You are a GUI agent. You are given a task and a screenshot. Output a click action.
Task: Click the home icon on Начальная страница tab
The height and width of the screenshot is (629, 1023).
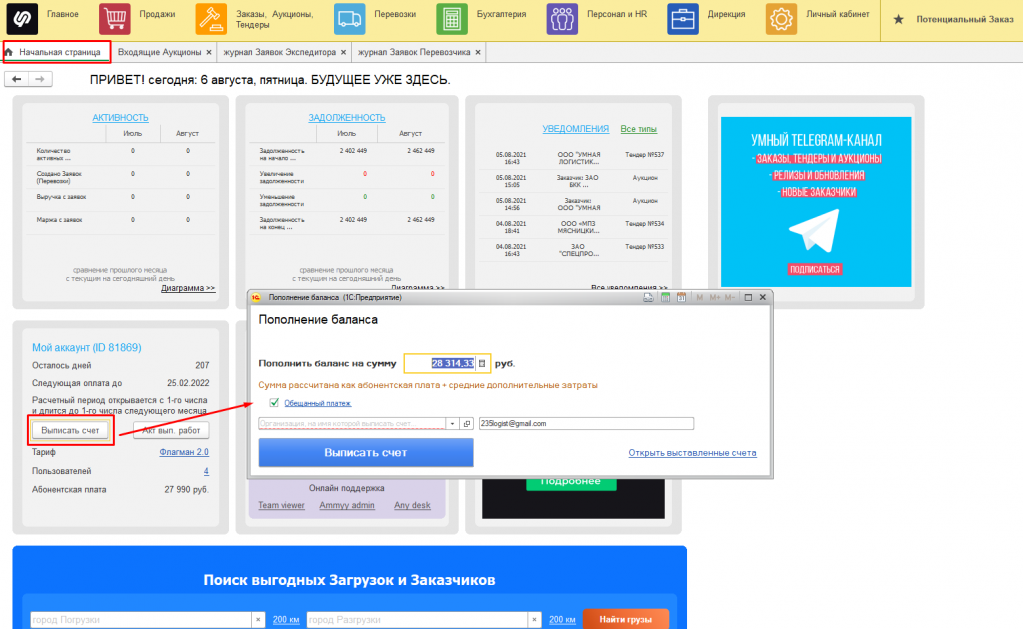click(x=9, y=52)
